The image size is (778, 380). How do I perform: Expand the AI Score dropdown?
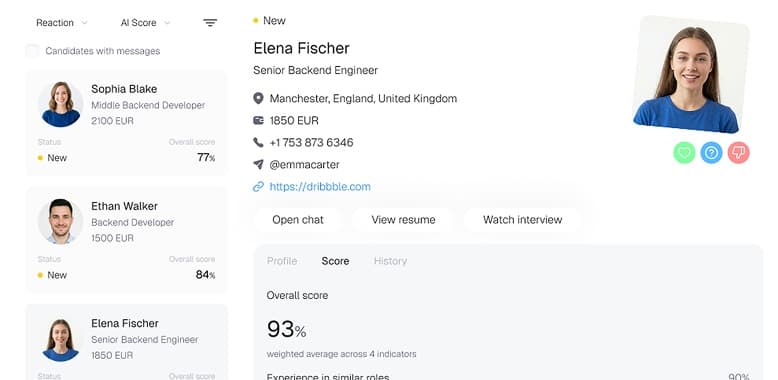coord(145,23)
